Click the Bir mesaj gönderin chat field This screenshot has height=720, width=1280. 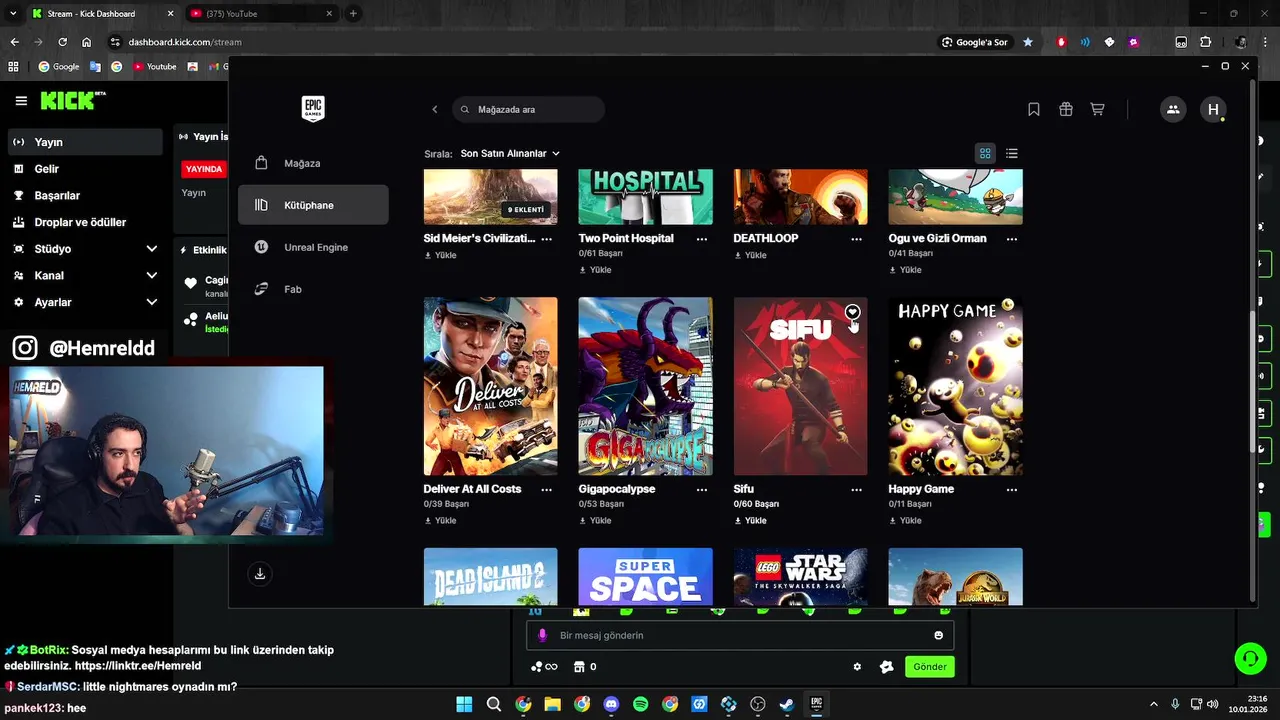740,635
